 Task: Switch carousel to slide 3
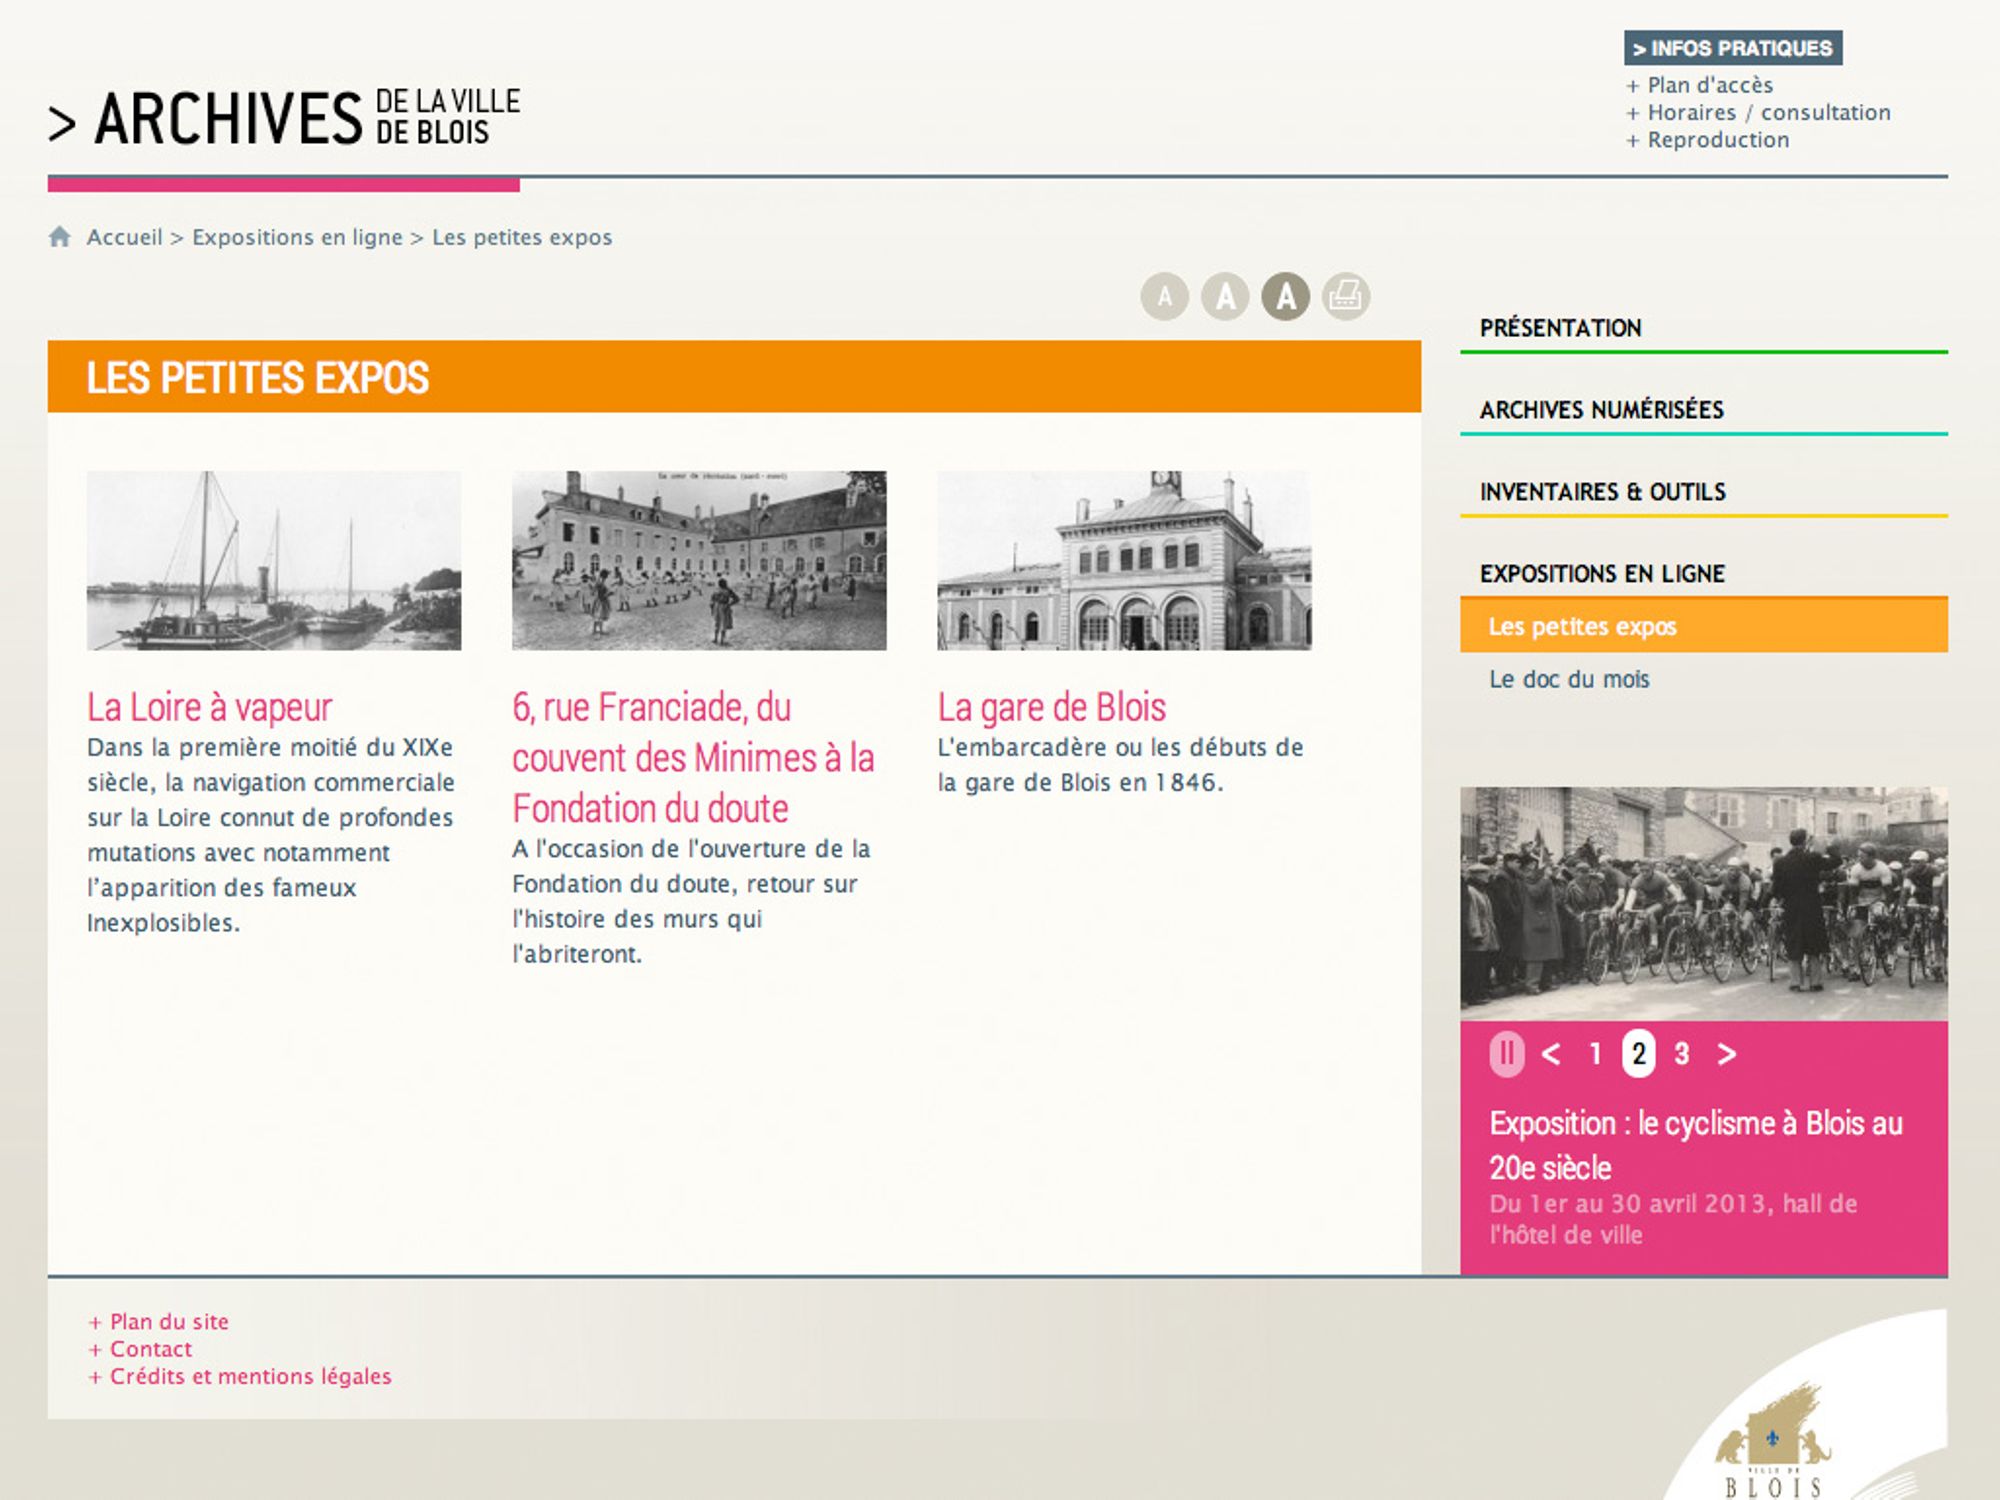[1682, 1054]
